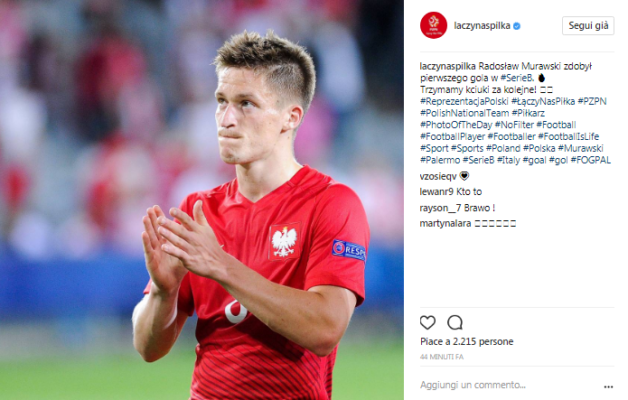Open the #PhotoOfTheDay hashtag
Viewport: 628px width, 400px height.
pyautogui.click(x=456, y=125)
